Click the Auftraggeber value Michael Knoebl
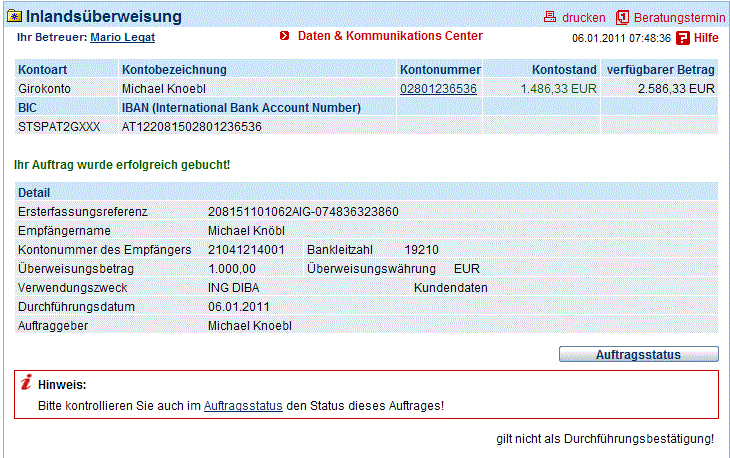Screen dimensions: 730x458 [250, 326]
